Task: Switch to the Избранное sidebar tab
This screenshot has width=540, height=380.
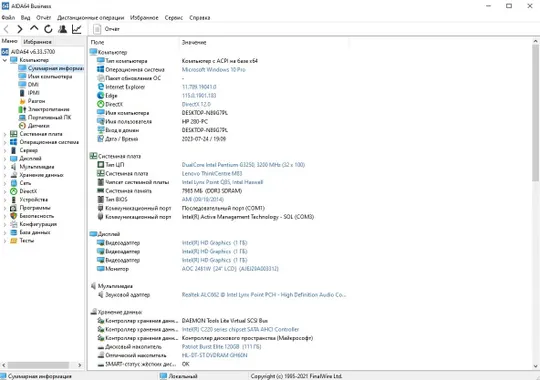Action: [37, 42]
